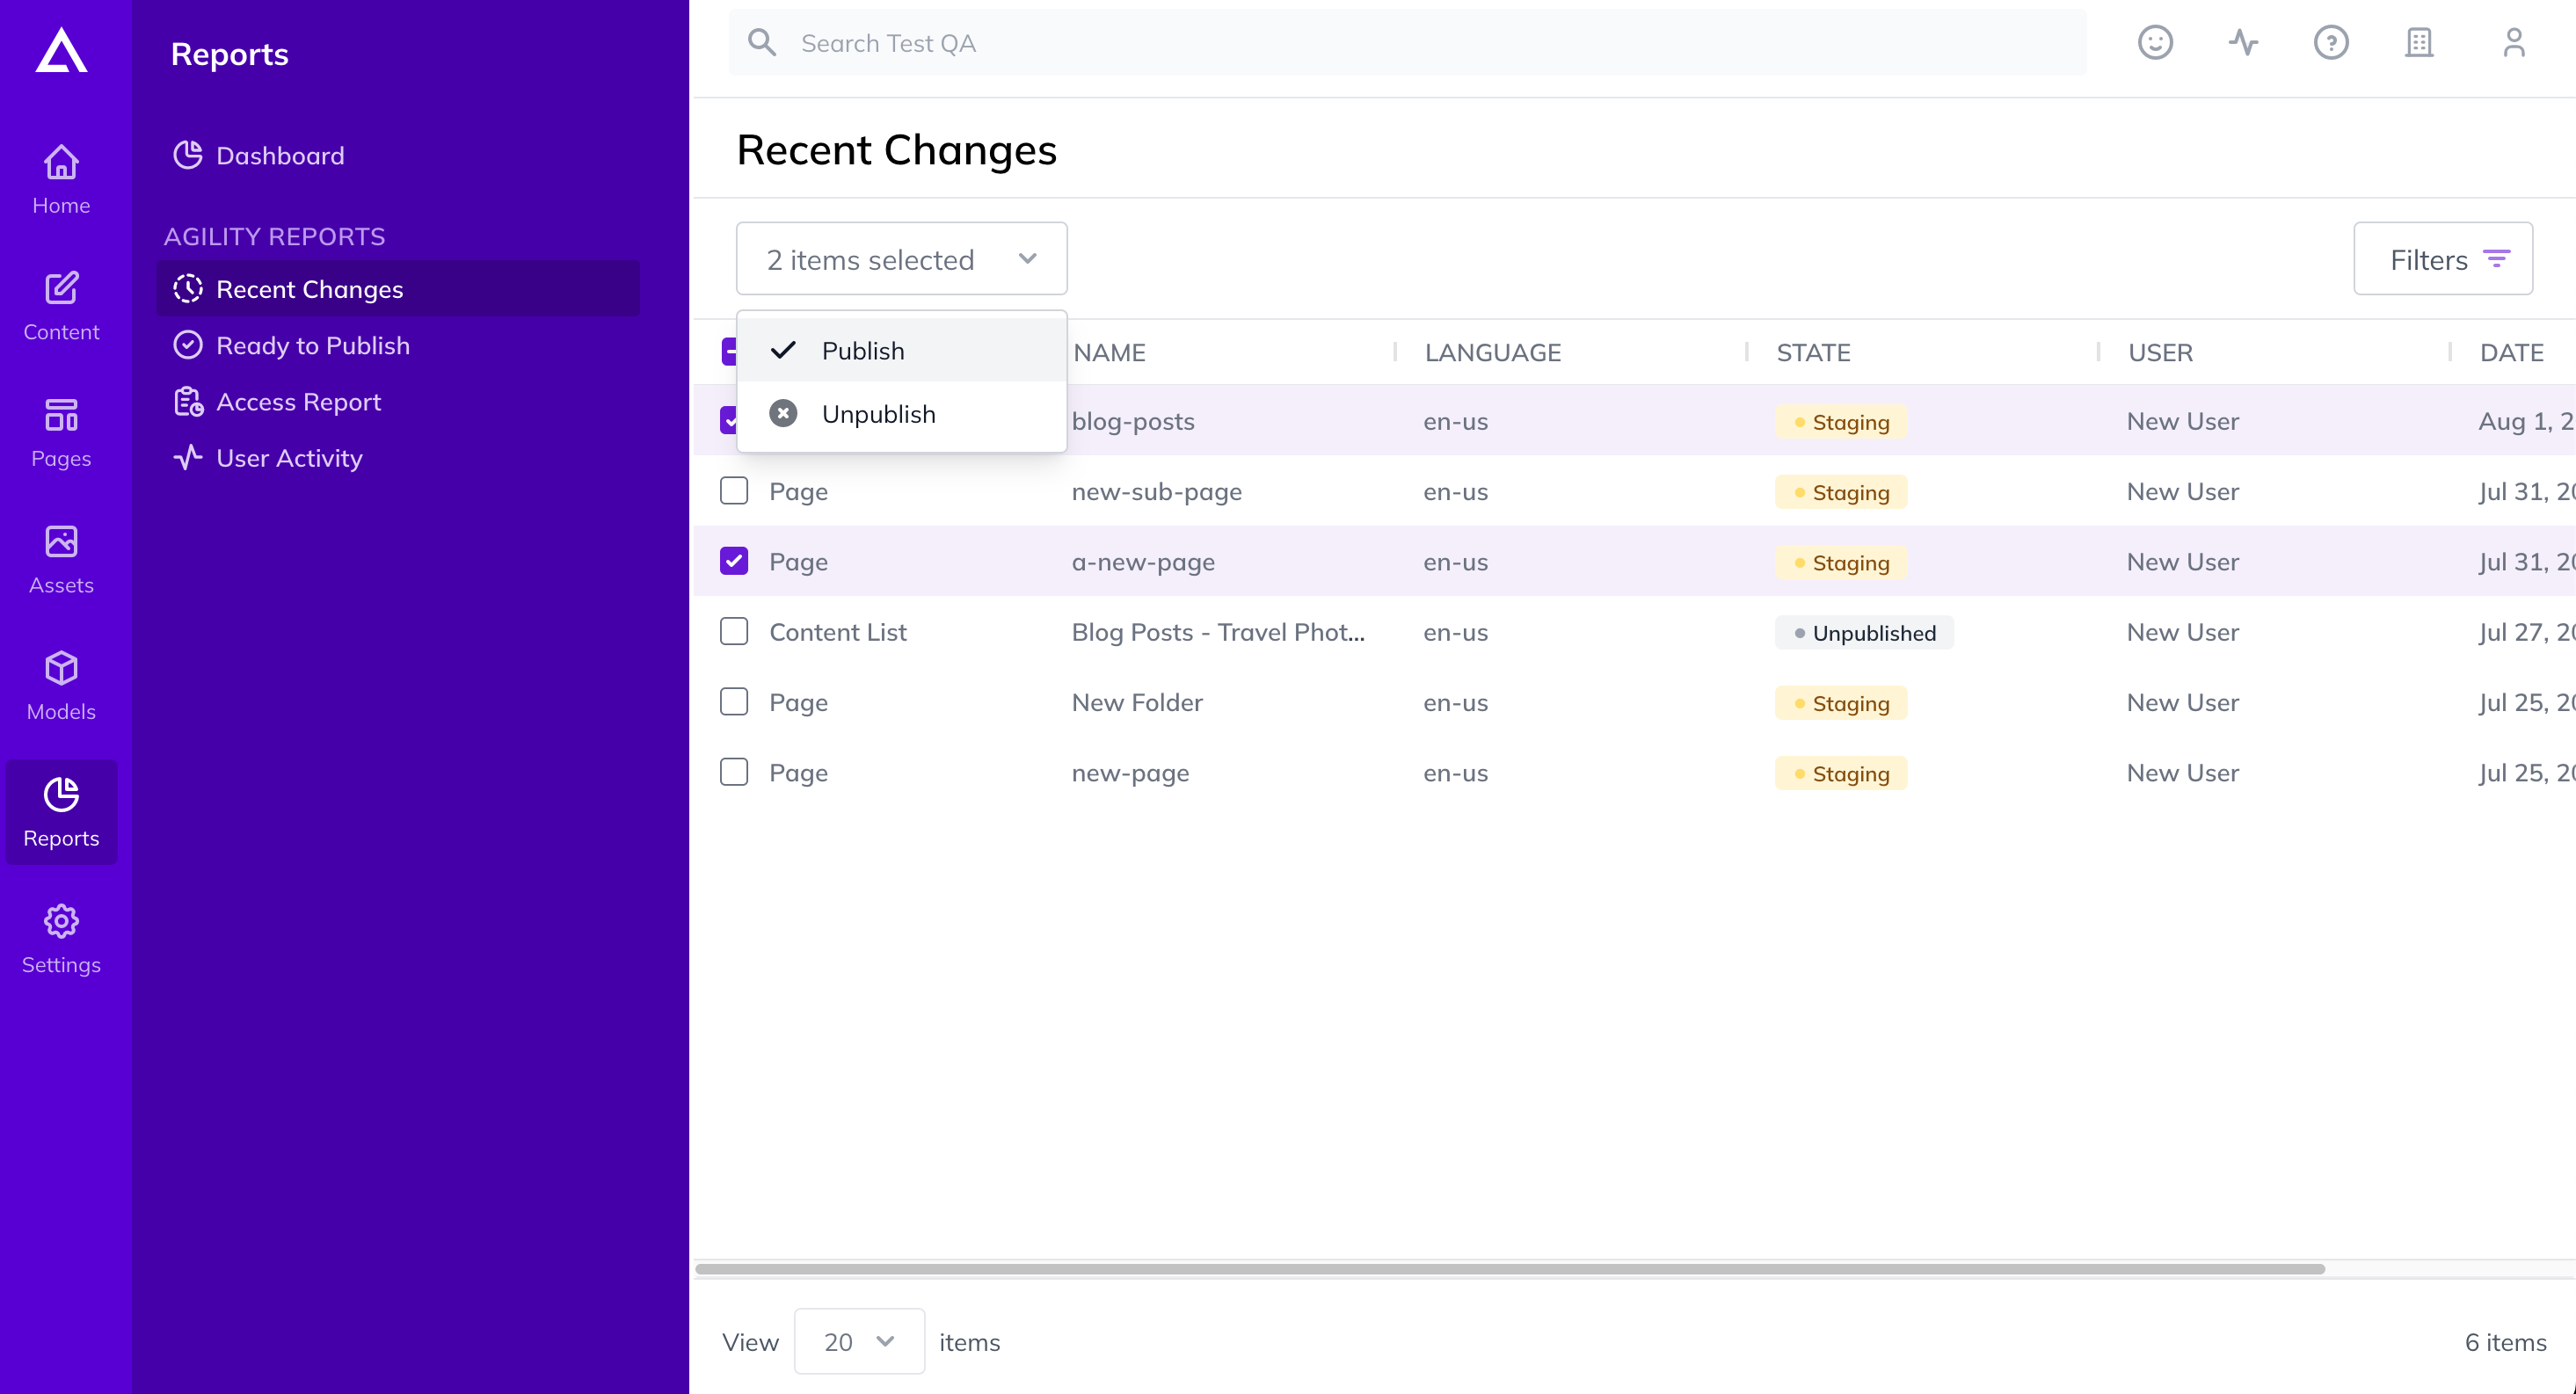Choose Unpublish from the dropdown menu
Viewport: 2576px width, 1394px height.
click(901, 413)
